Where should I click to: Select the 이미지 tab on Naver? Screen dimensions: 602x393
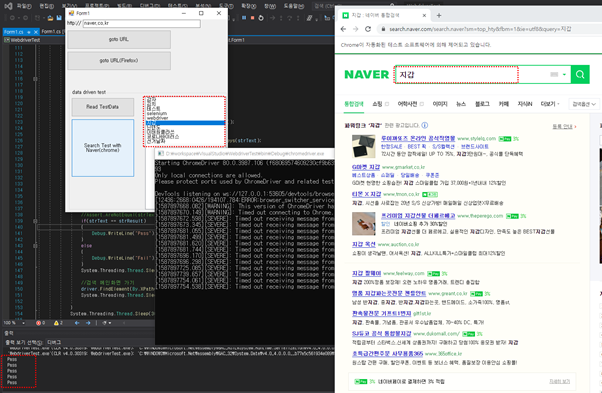click(440, 104)
